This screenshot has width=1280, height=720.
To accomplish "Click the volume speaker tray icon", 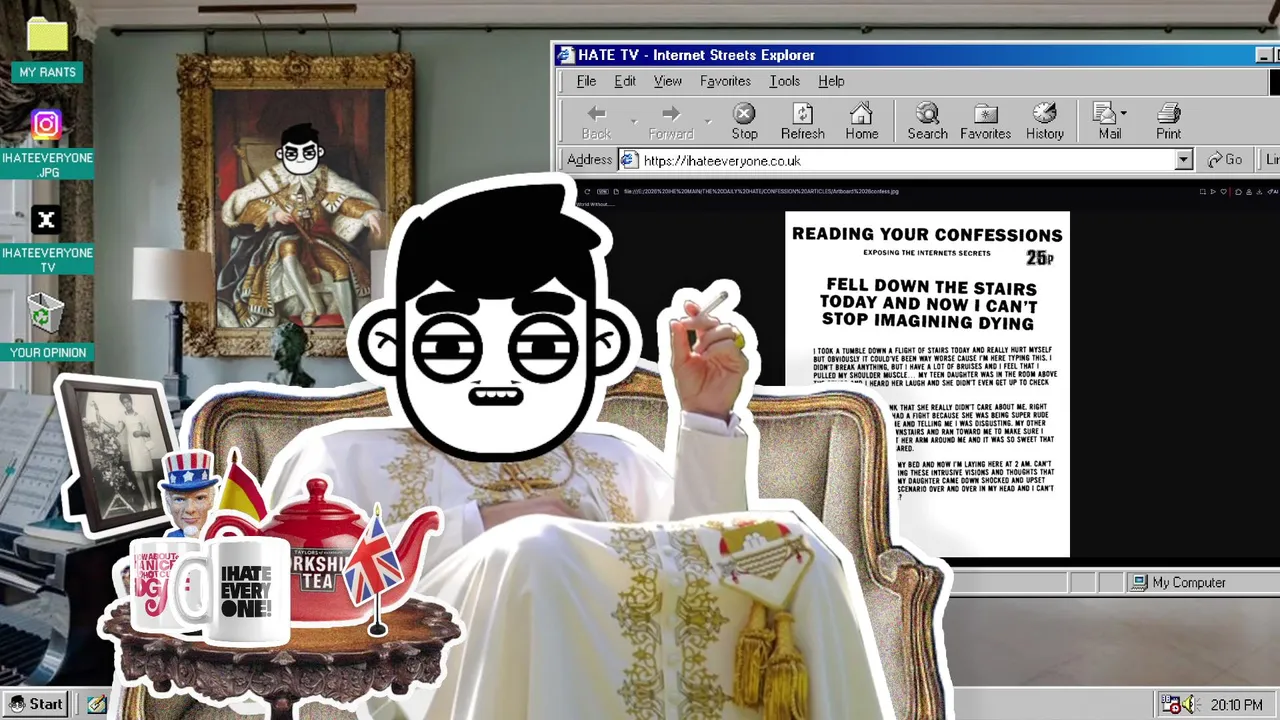I will (1190, 705).
